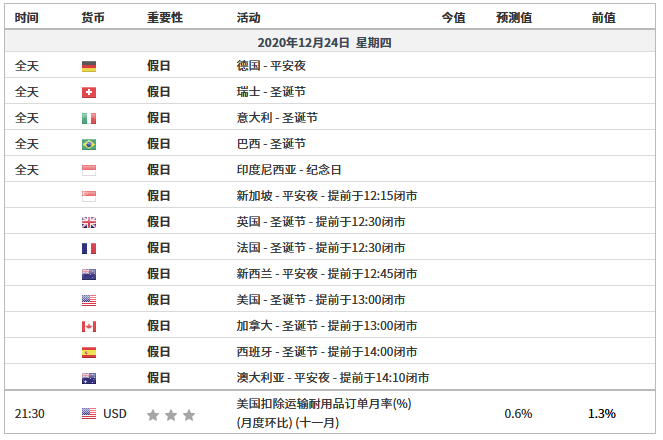Screen dimensions: 663x440
Task: Click the Canada flag icon
Action: pyautogui.click(x=89, y=326)
